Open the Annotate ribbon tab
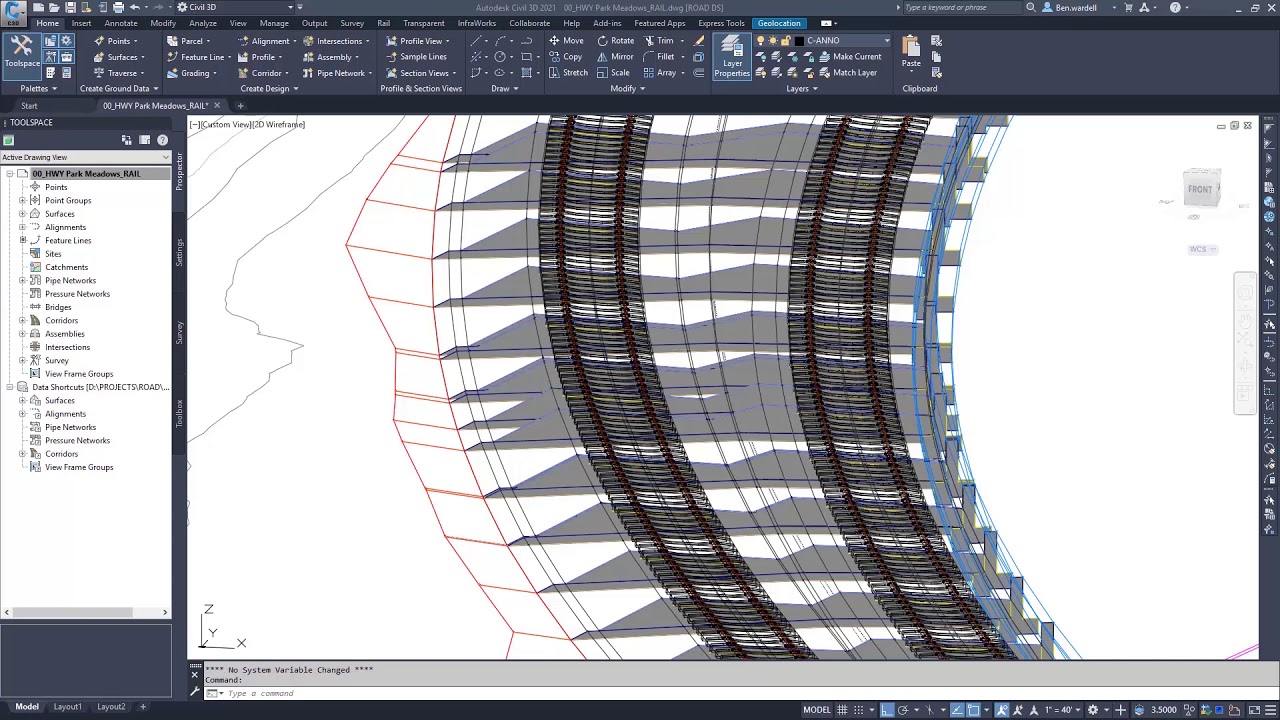1280x720 pixels. [121, 23]
